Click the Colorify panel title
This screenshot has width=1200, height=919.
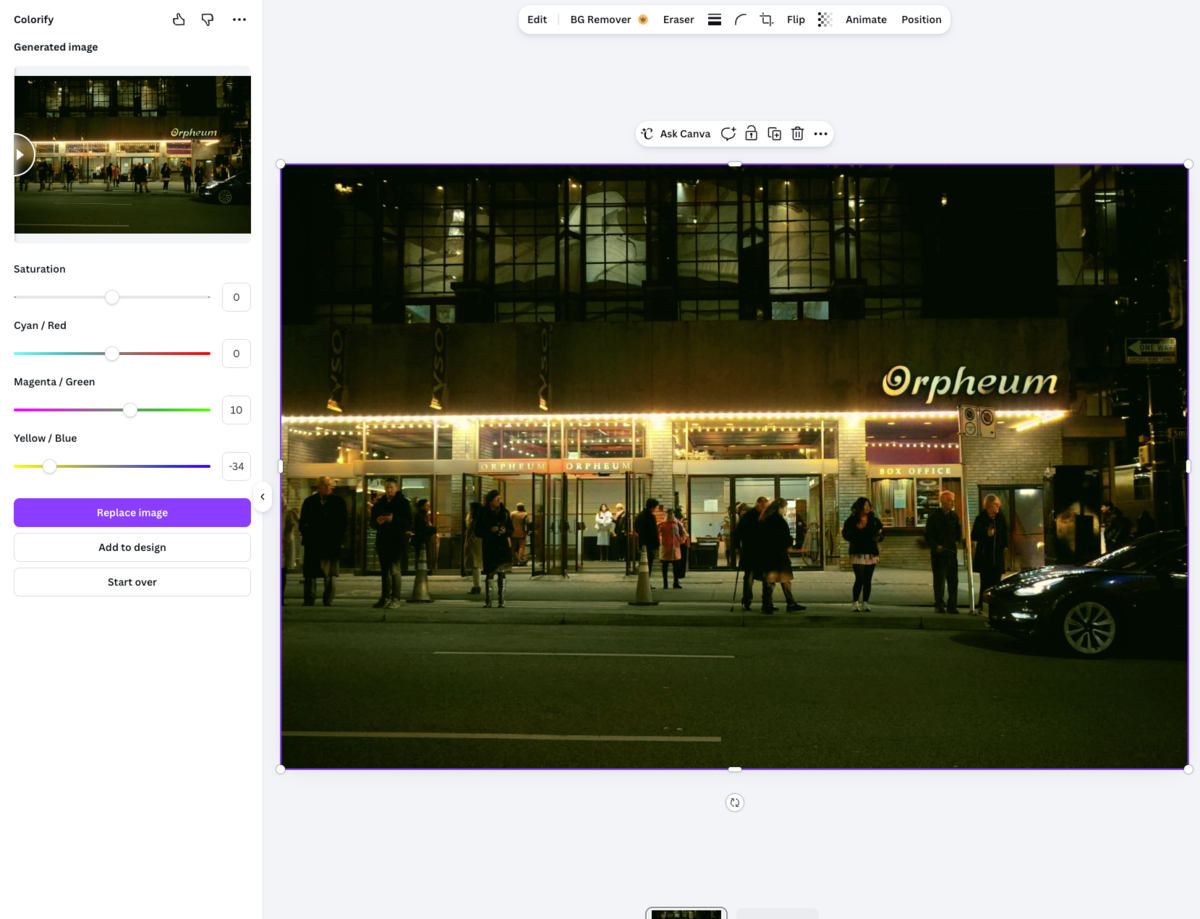point(34,19)
